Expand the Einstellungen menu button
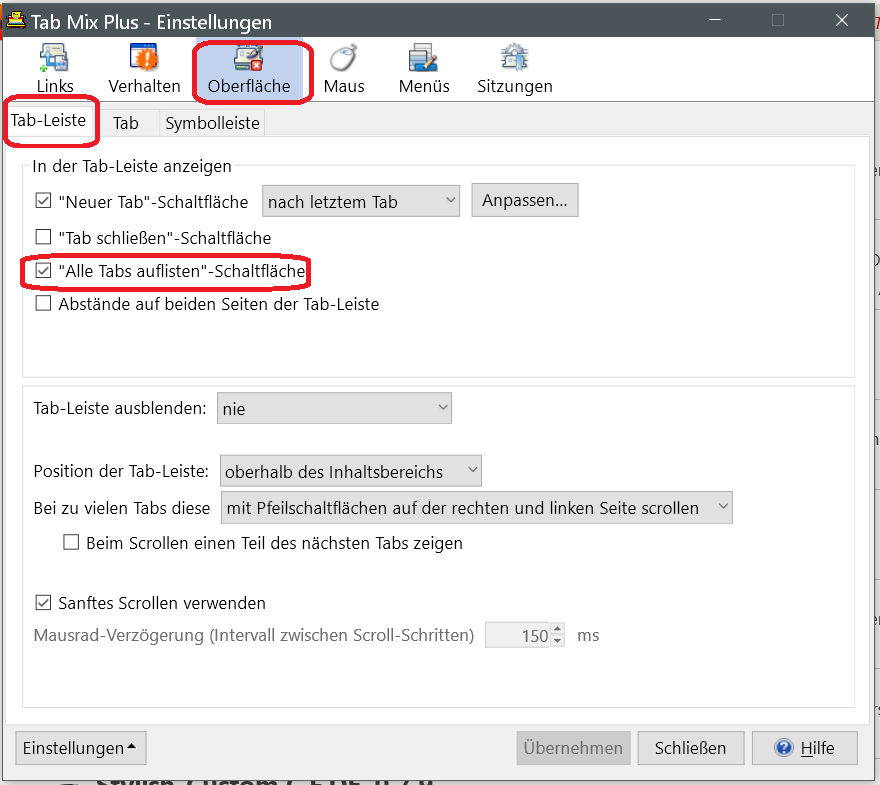 [81, 747]
